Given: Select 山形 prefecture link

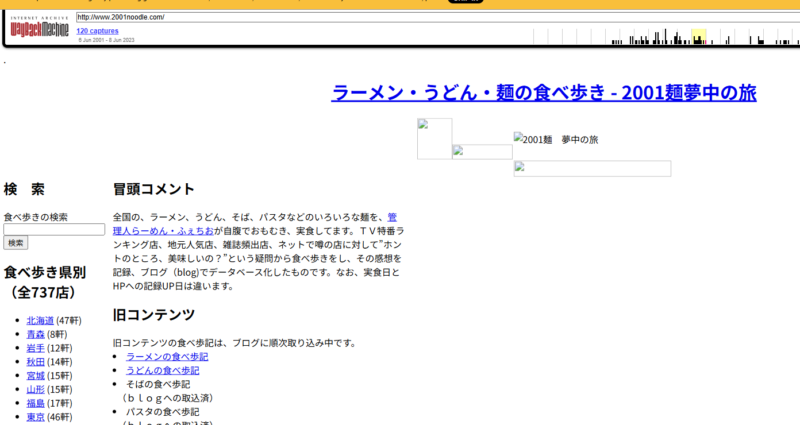Looking at the screenshot, I should [36, 389].
